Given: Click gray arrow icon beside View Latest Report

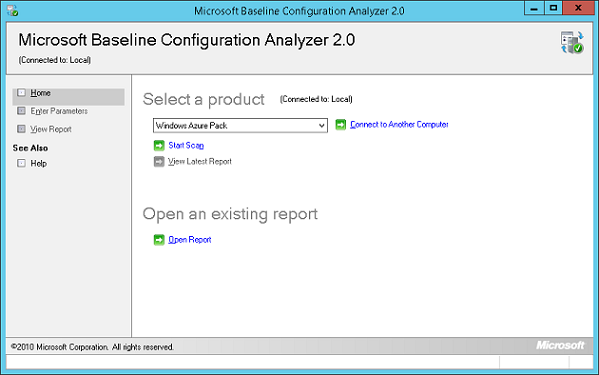Looking at the screenshot, I should [159, 162].
